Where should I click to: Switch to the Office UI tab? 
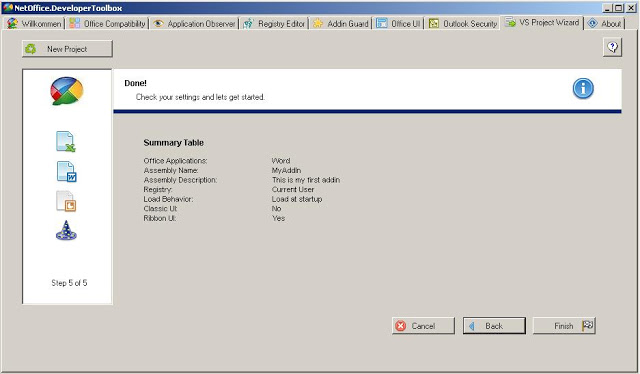(398, 24)
